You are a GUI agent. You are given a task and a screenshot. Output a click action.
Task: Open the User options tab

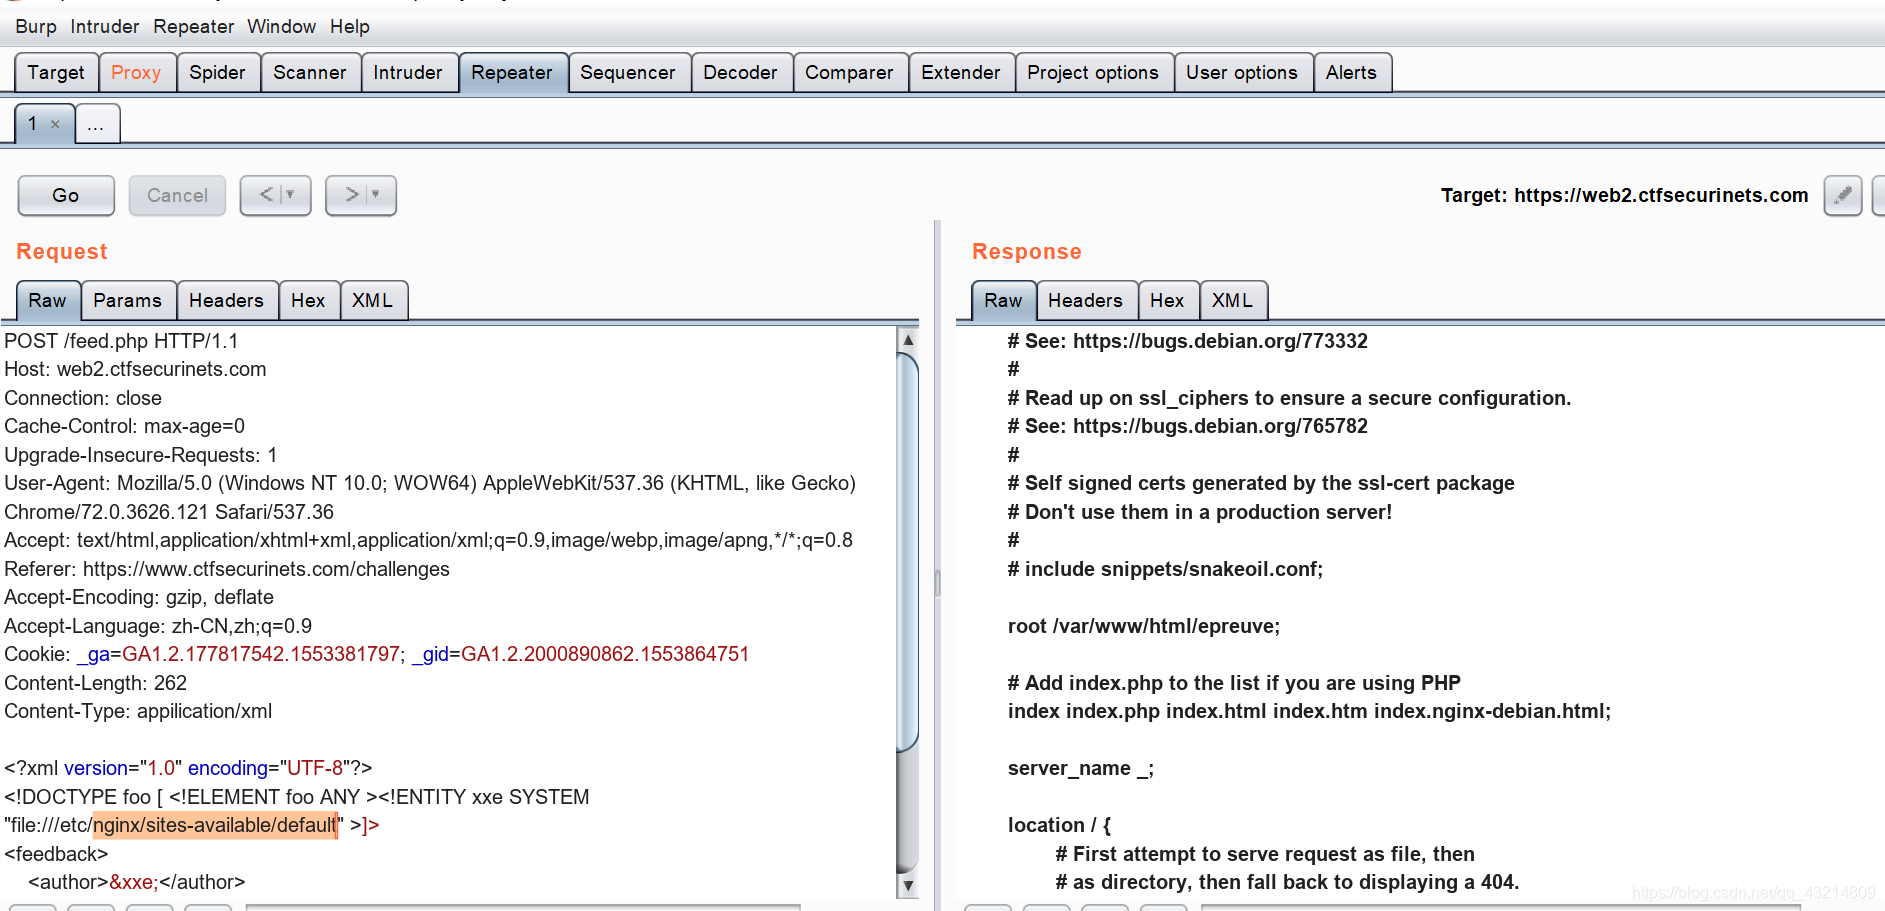click(x=1242, y=73)
